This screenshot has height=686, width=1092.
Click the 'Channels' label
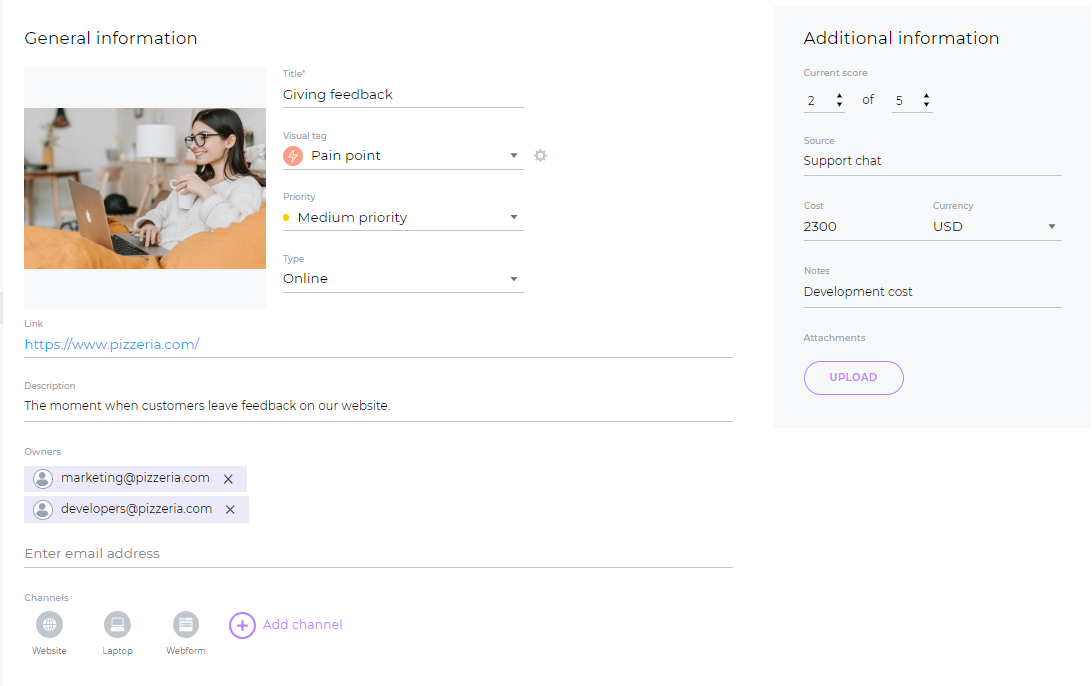[x=47, y=598]
